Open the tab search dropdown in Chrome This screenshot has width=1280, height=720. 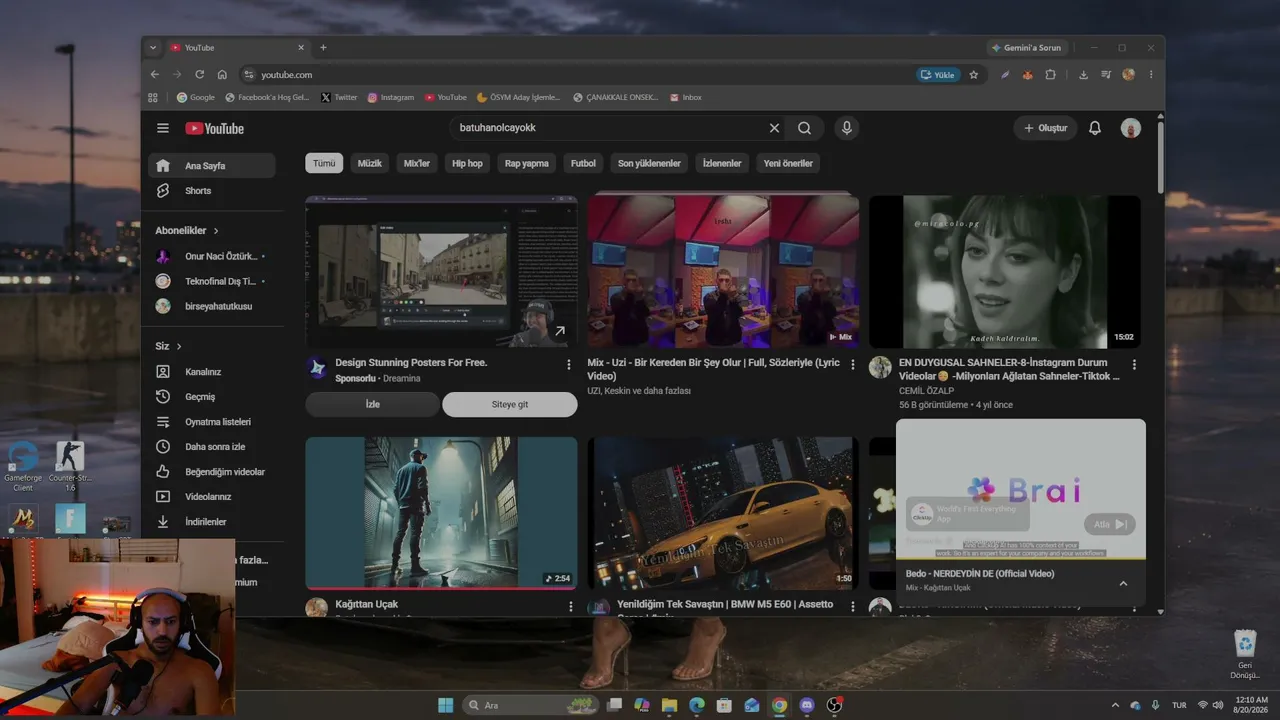click(153, 47)
